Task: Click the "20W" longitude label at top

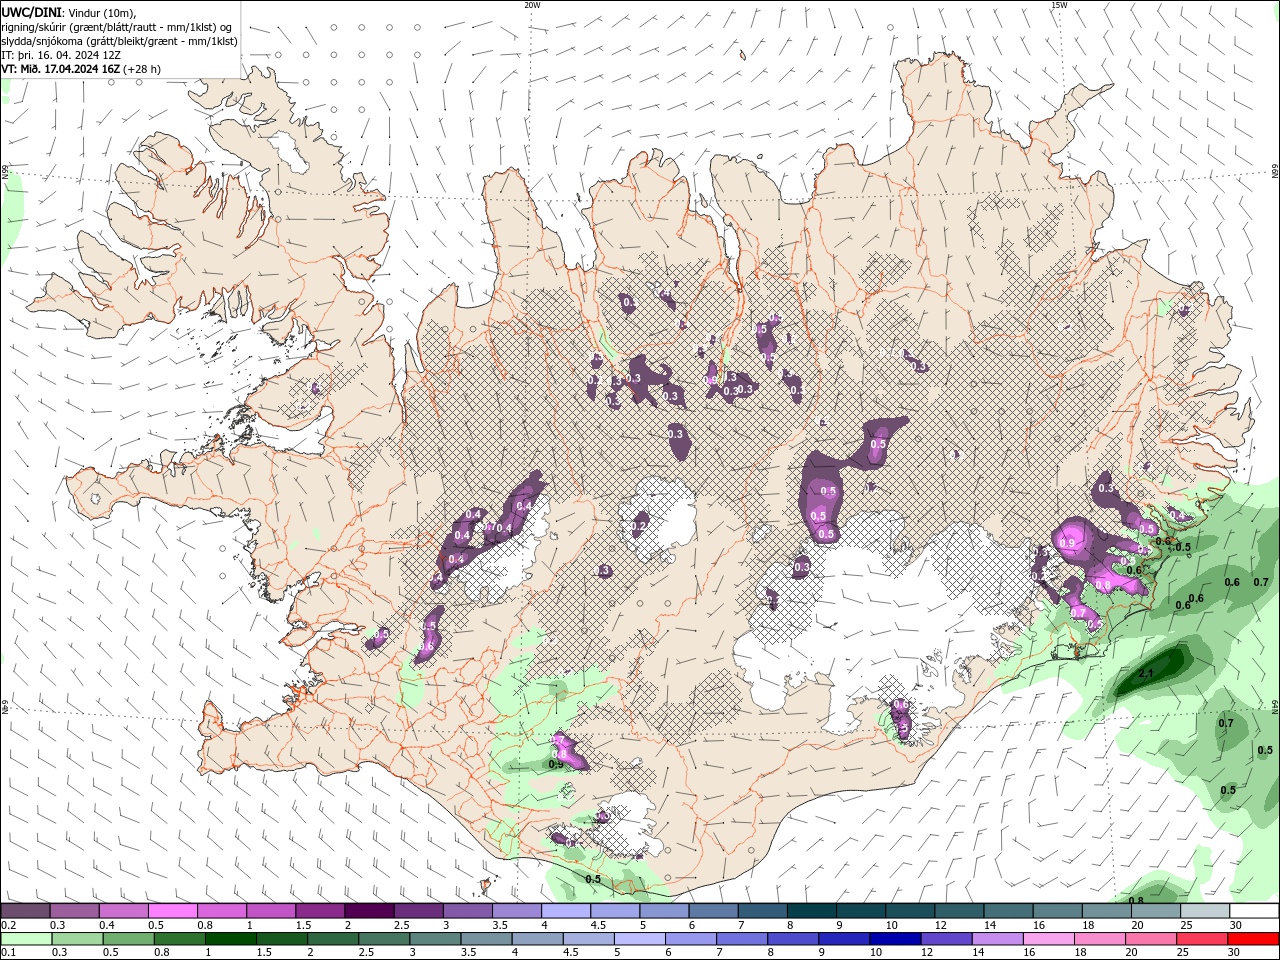Action: coord(532,5)
